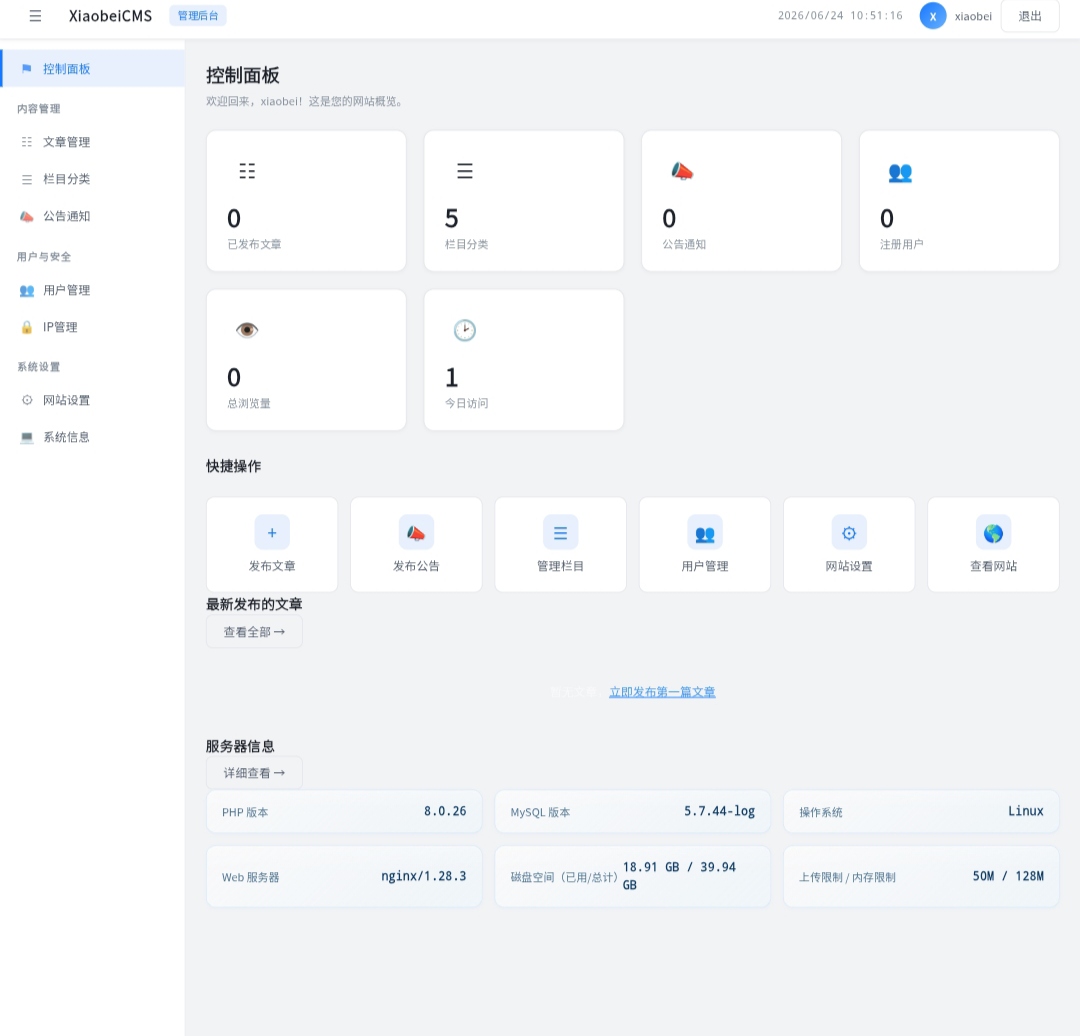Select IP管理 in the sidebar

[x=93, y=327]
